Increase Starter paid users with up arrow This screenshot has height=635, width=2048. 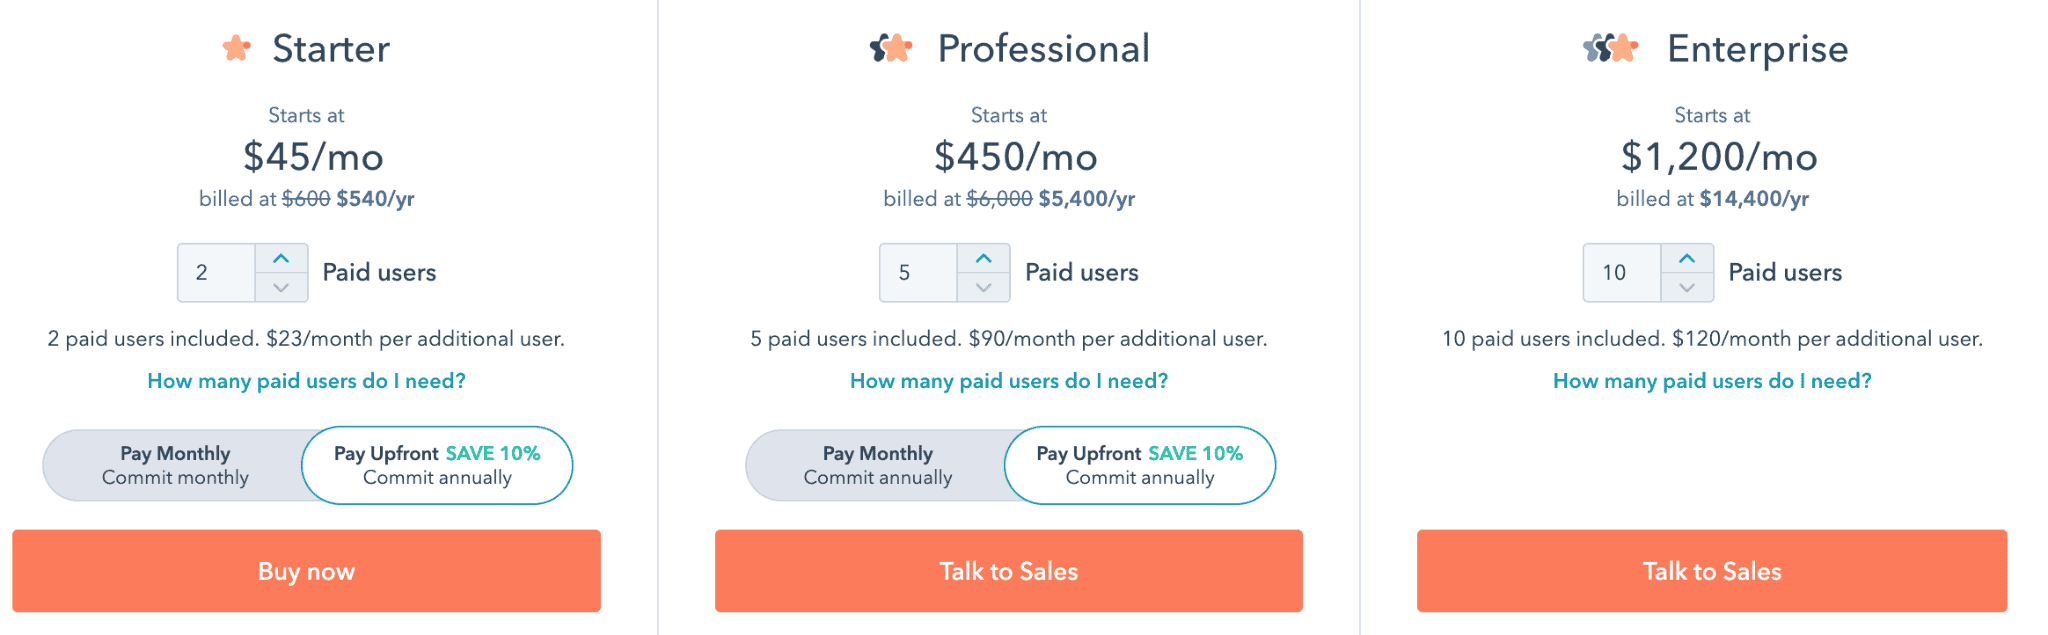pos(281,258)
